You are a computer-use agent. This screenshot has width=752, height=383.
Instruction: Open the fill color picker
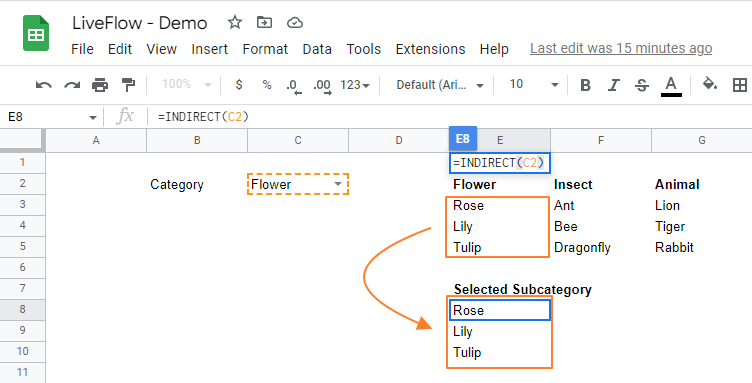tap(710, 84)
